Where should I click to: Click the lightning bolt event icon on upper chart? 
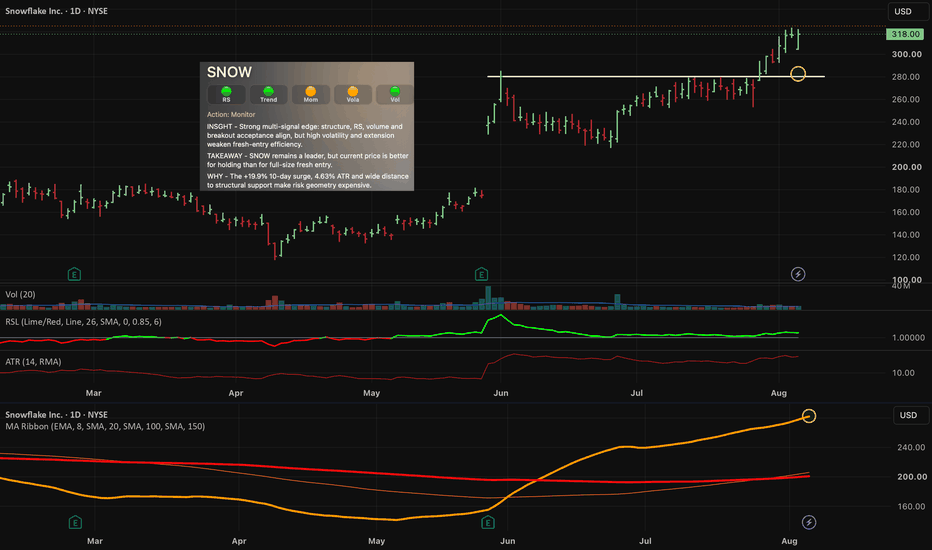[798, 274]
